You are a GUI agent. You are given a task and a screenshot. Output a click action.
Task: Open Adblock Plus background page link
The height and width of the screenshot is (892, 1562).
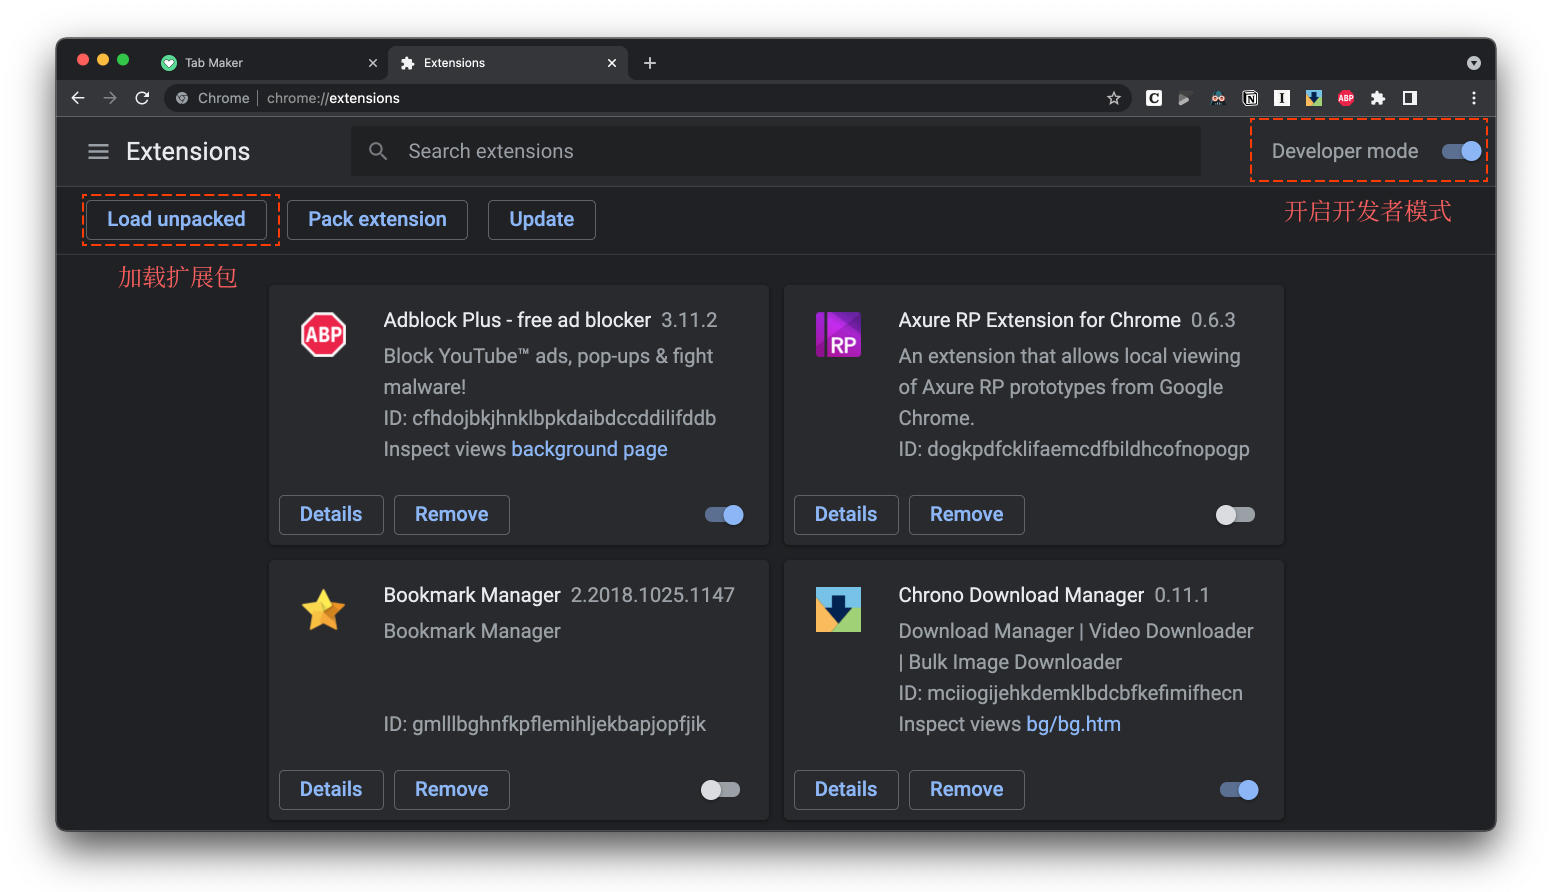click(x=589, y=450)
